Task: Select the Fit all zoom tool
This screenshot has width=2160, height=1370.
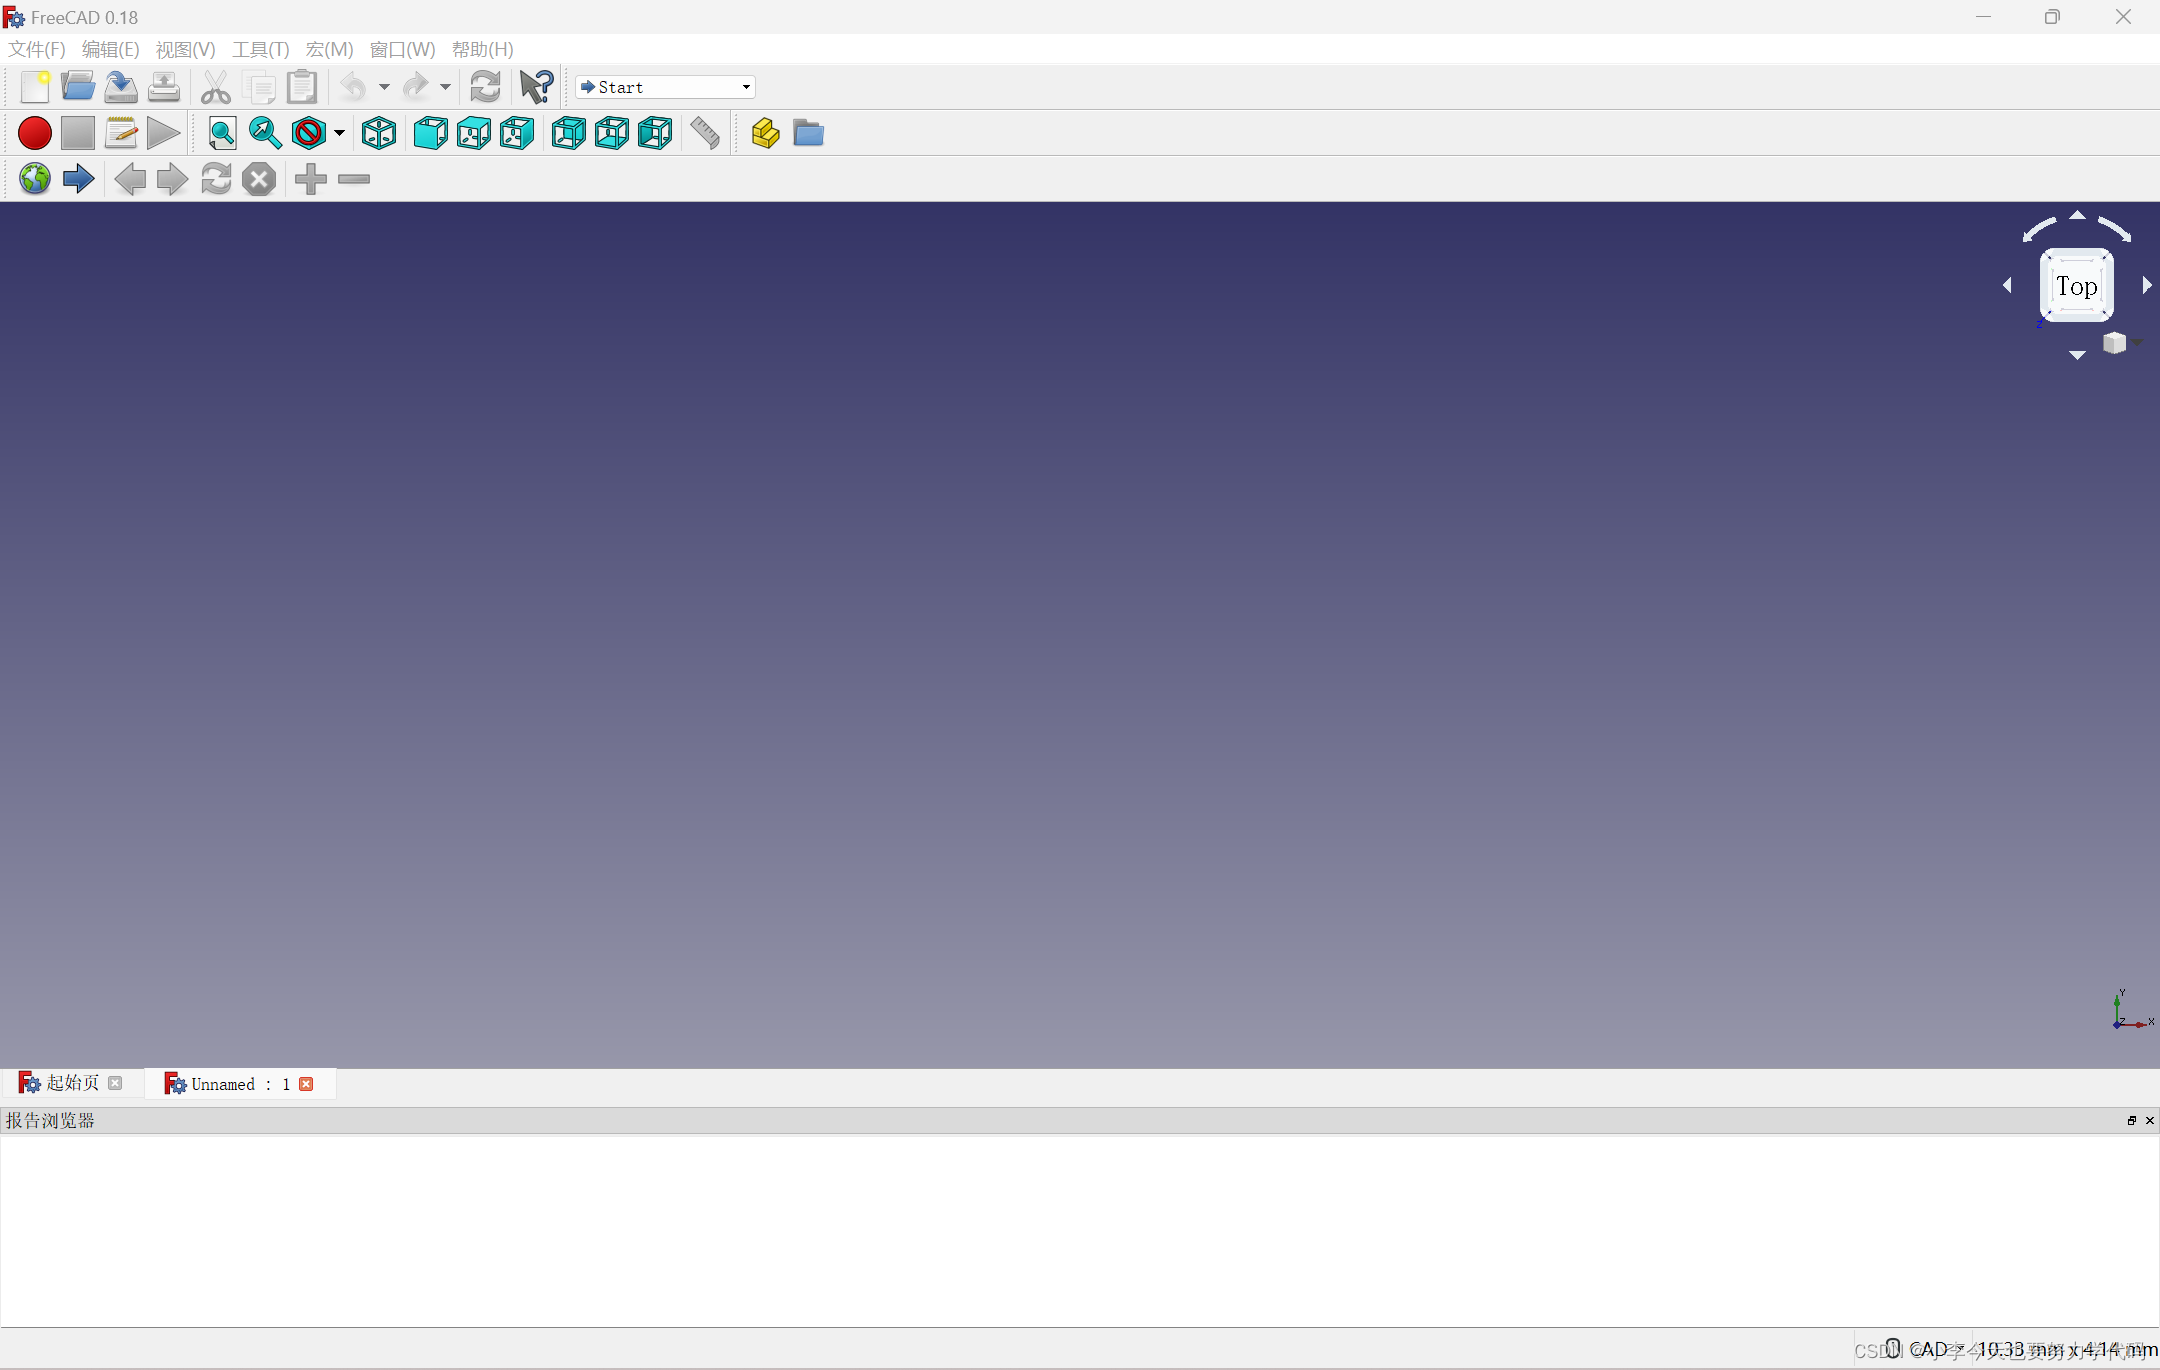Action: [x=221, y=133]
